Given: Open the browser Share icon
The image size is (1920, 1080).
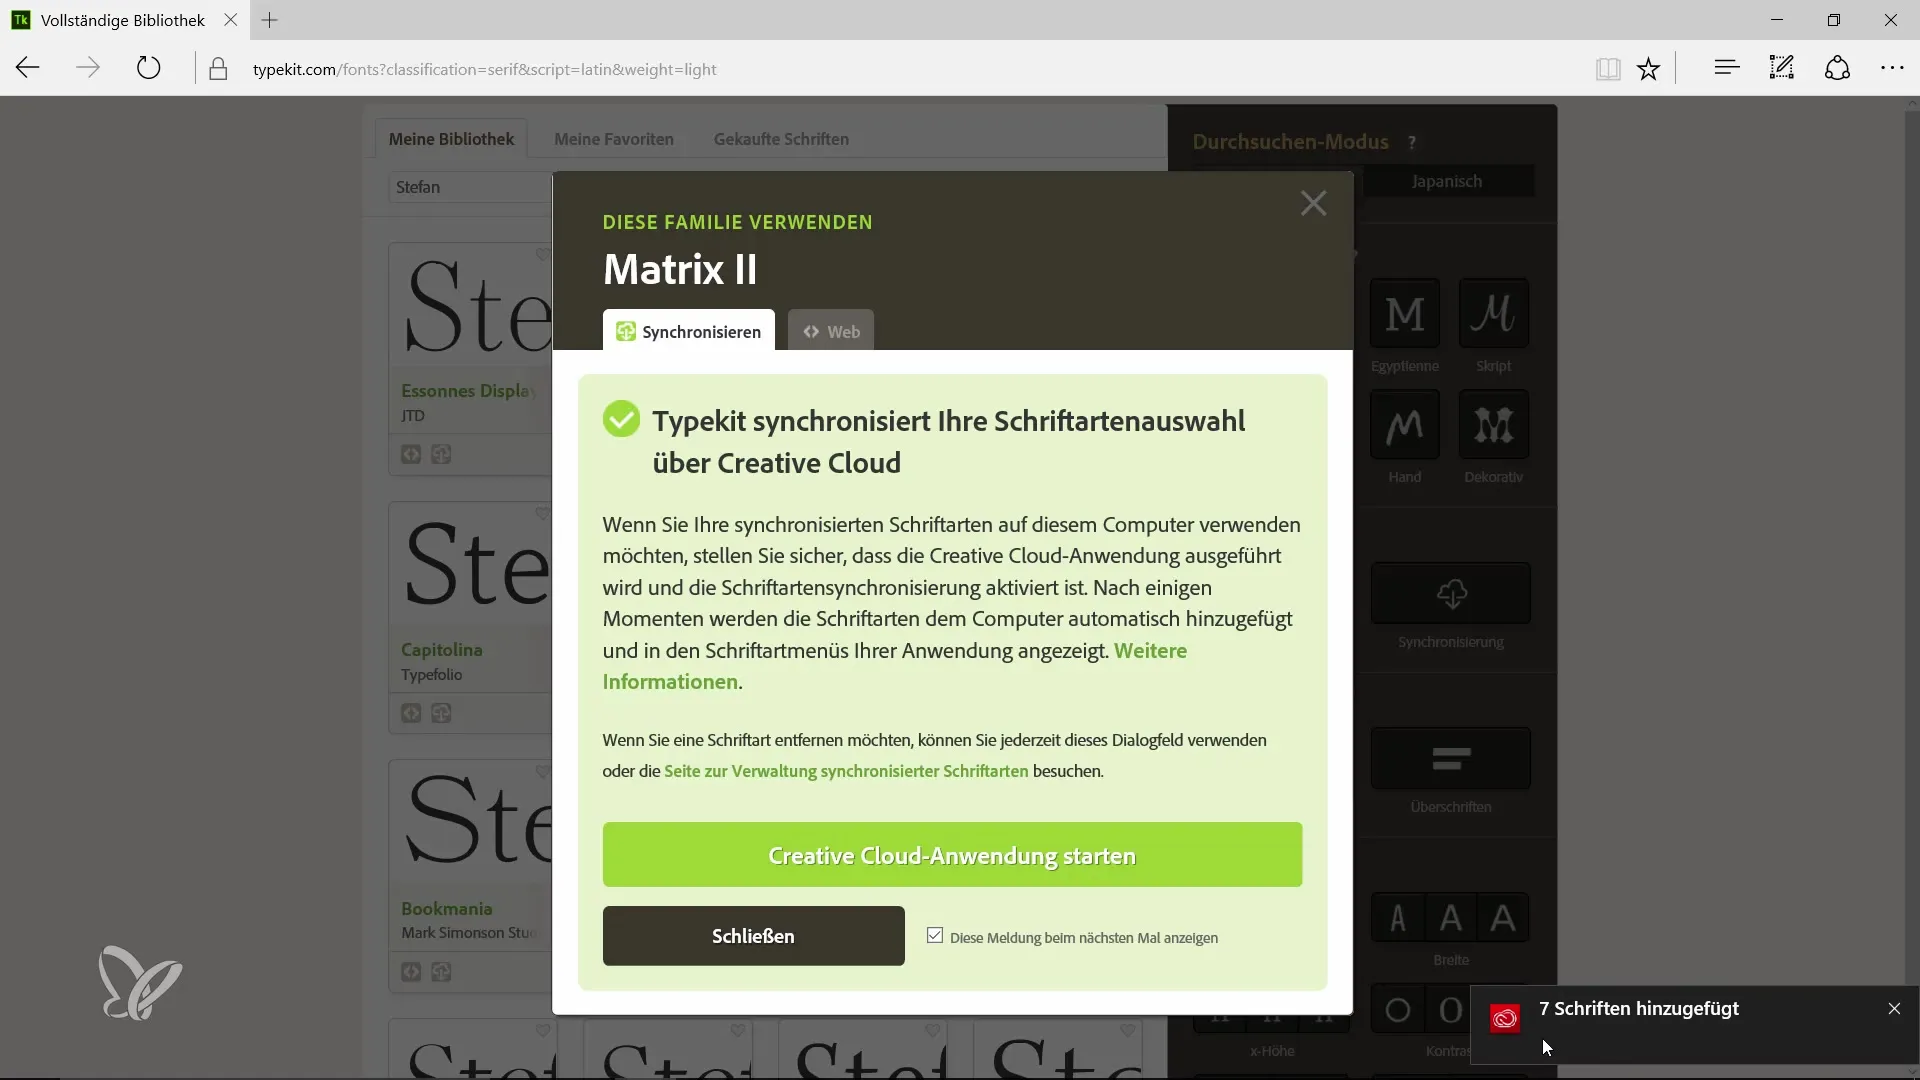Looking at the screenshot, I should [x=1837, y=68].
